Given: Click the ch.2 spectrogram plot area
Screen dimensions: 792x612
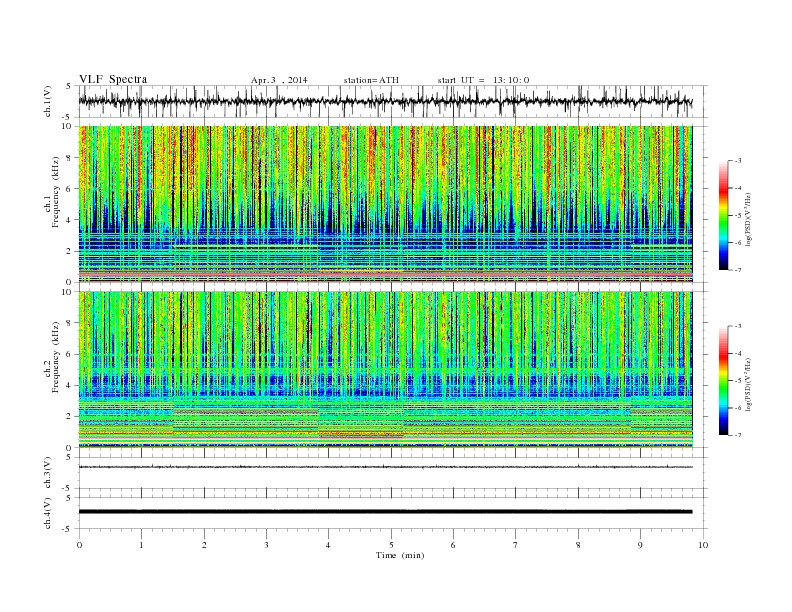Looking at the screenshot, I should 385,369.
